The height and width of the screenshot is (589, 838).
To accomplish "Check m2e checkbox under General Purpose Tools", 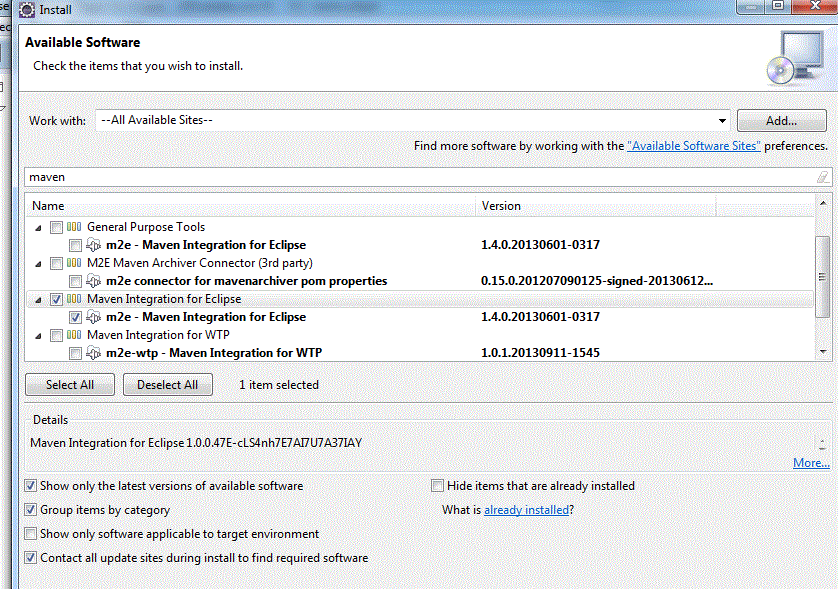I will pos(75,245).
